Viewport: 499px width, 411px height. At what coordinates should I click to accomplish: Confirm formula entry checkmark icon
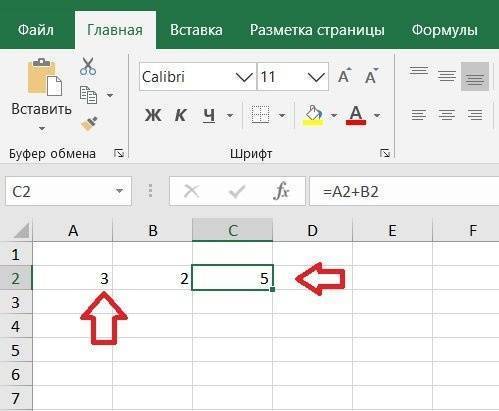pos(237,191)
